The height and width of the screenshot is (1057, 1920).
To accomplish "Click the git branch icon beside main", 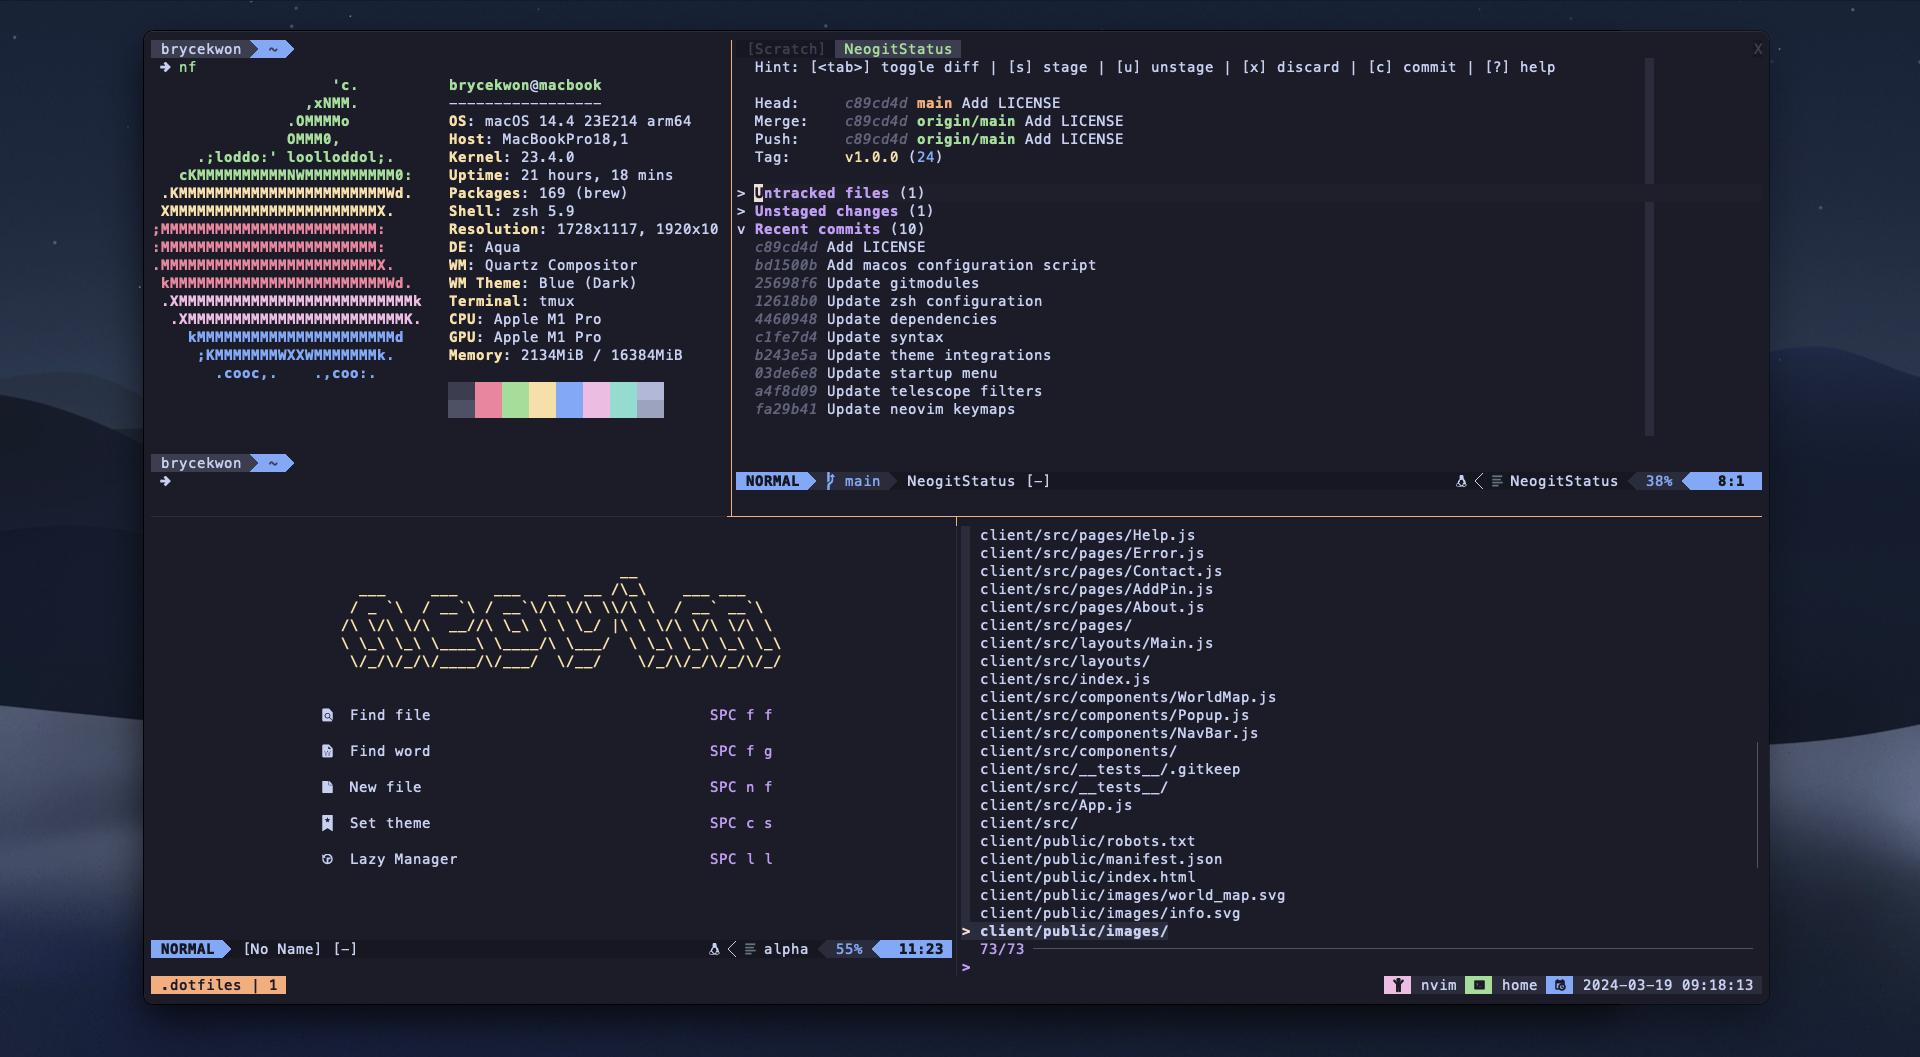I will [830, 481].
